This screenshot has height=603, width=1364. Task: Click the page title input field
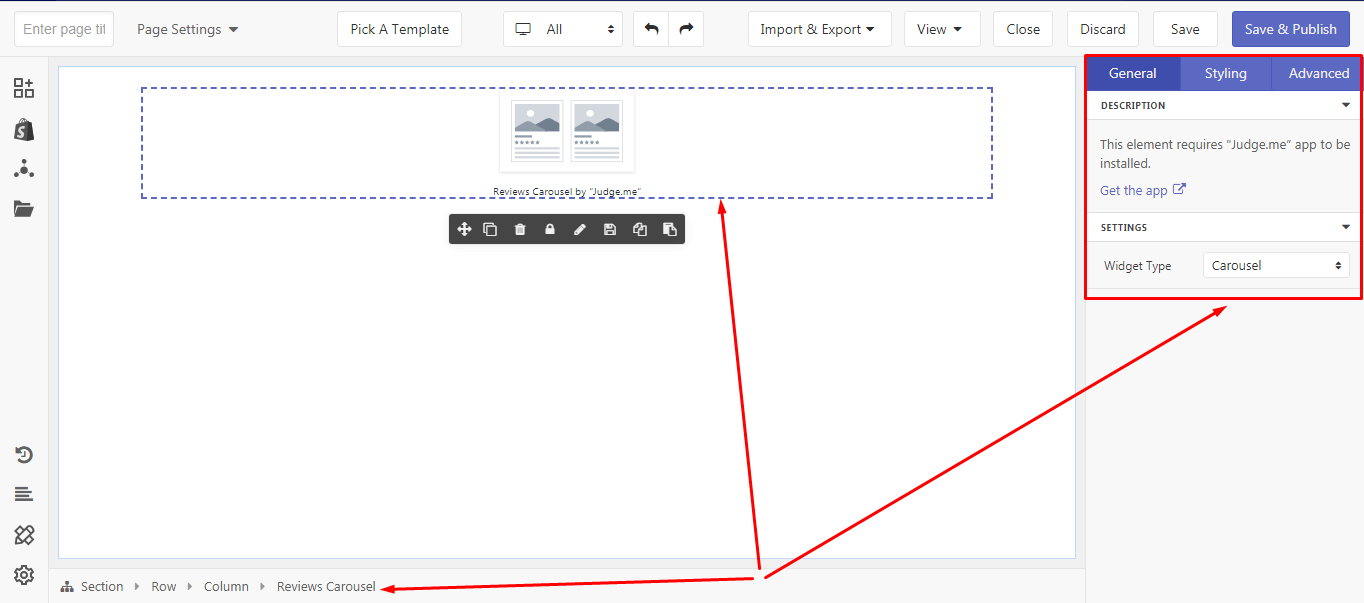(64, 29)
